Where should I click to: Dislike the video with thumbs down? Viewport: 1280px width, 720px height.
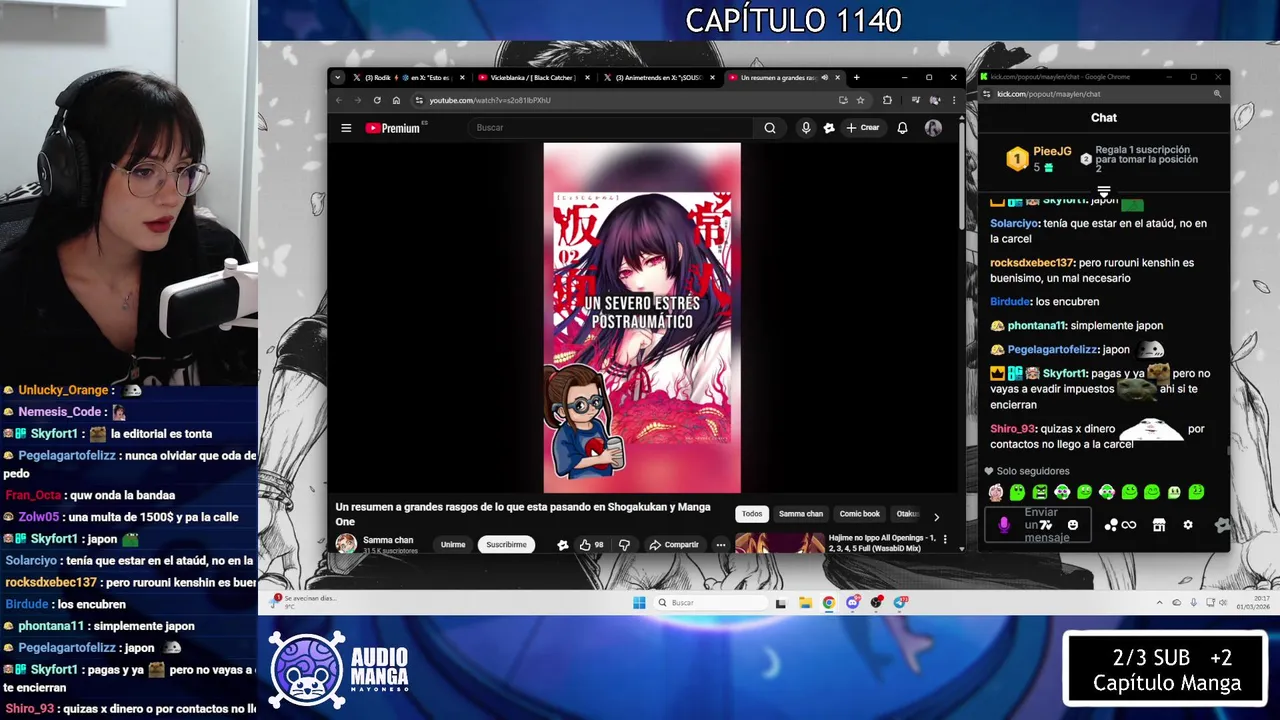(x=624, y=545)
